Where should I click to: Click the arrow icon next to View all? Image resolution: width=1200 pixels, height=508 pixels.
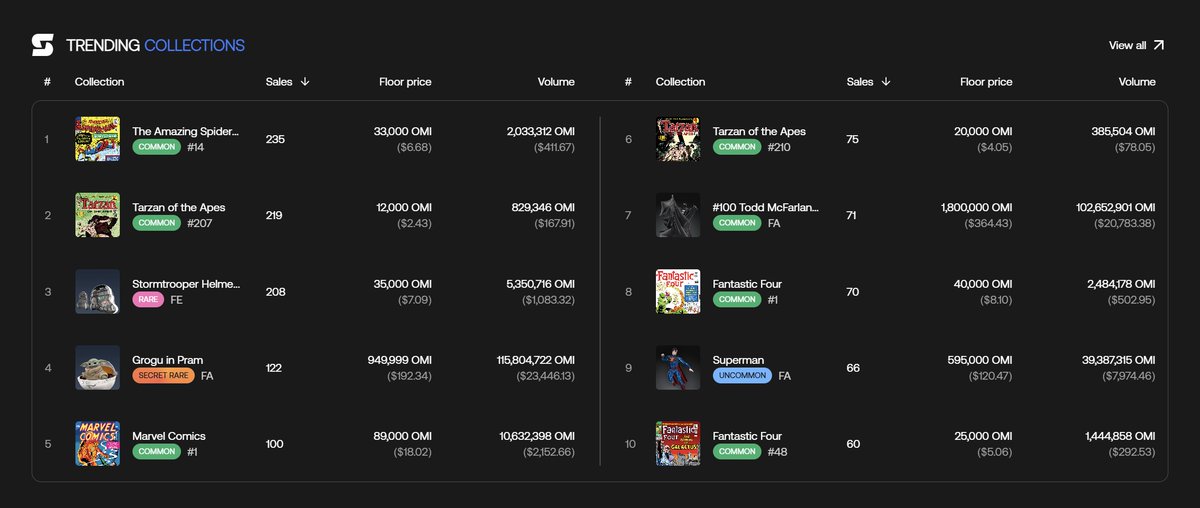pyautogui.click(x=1159, y=45)
